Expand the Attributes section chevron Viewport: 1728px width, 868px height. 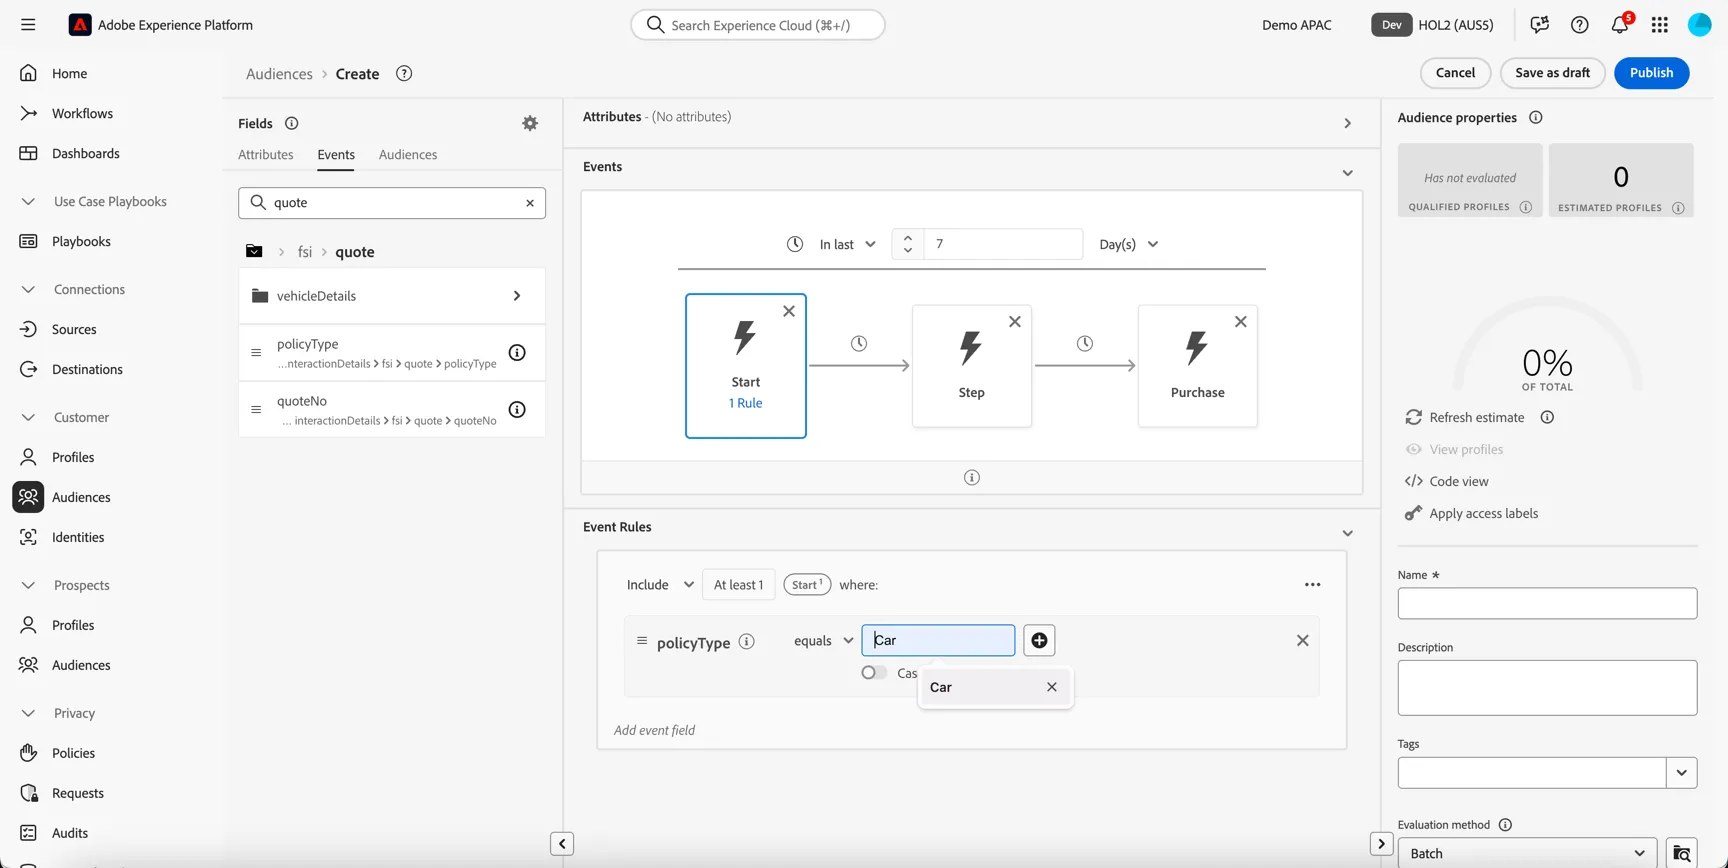pyautogui.click(x=1348, y=123)
